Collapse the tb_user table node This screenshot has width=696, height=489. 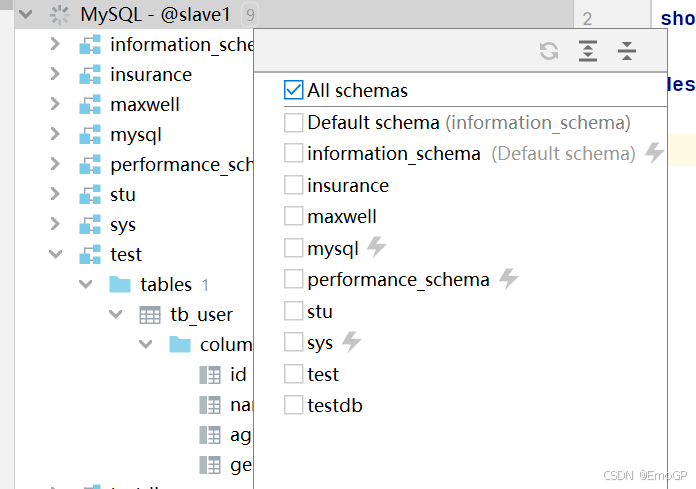[x=115, y=314]
